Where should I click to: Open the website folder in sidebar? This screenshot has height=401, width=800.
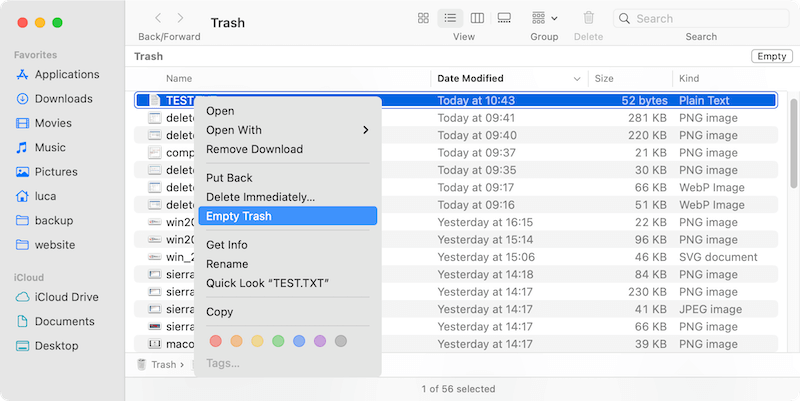click(x=45, y=245)
